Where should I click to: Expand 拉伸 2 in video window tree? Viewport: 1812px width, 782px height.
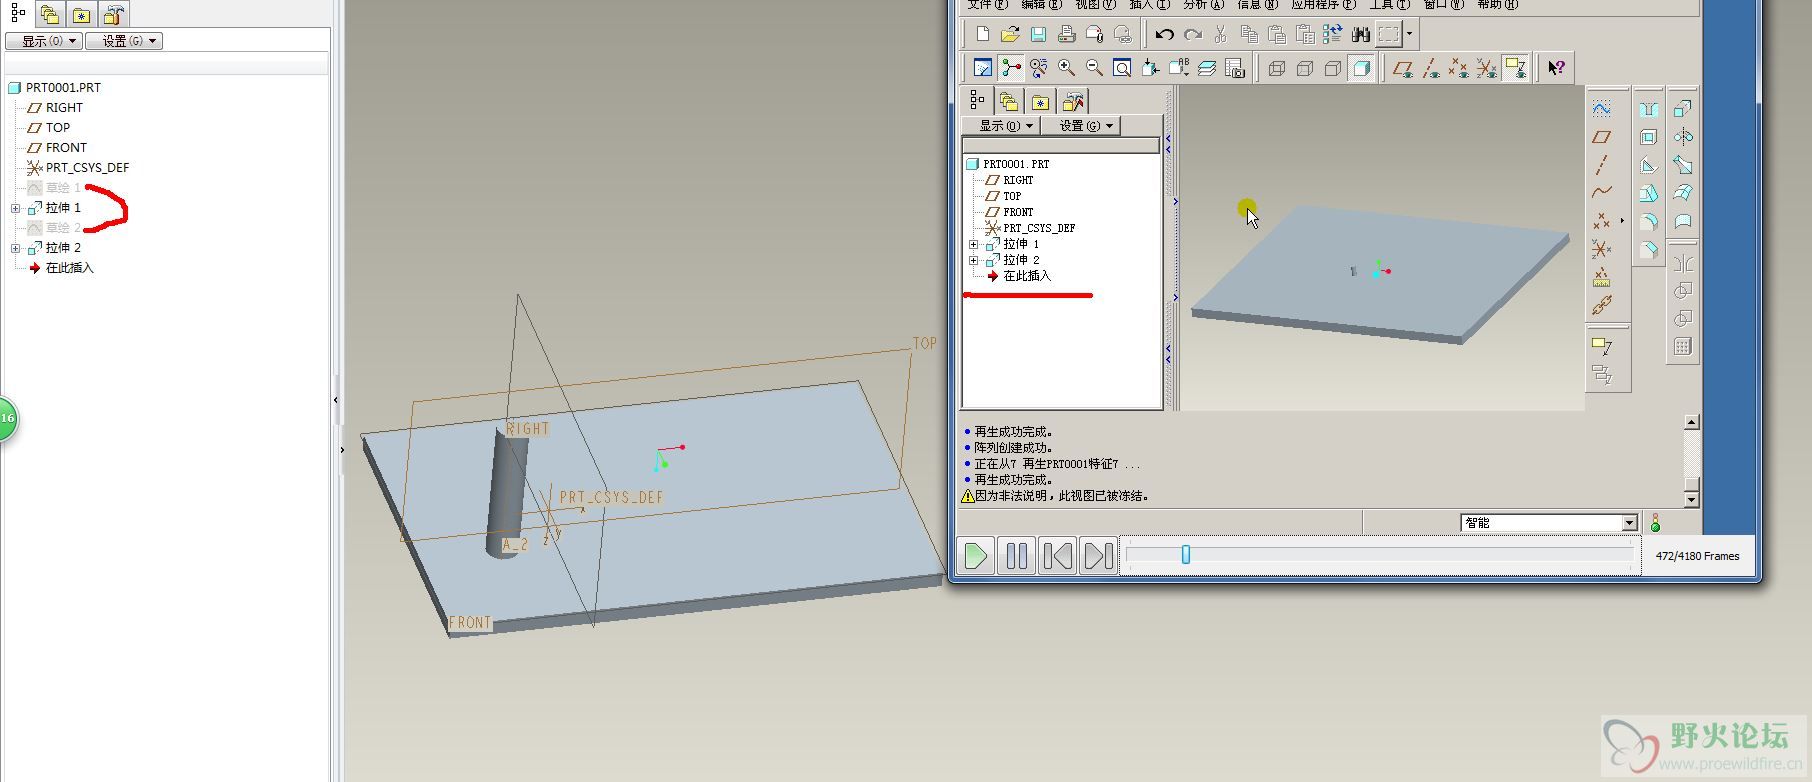click(x=973, y=260)
